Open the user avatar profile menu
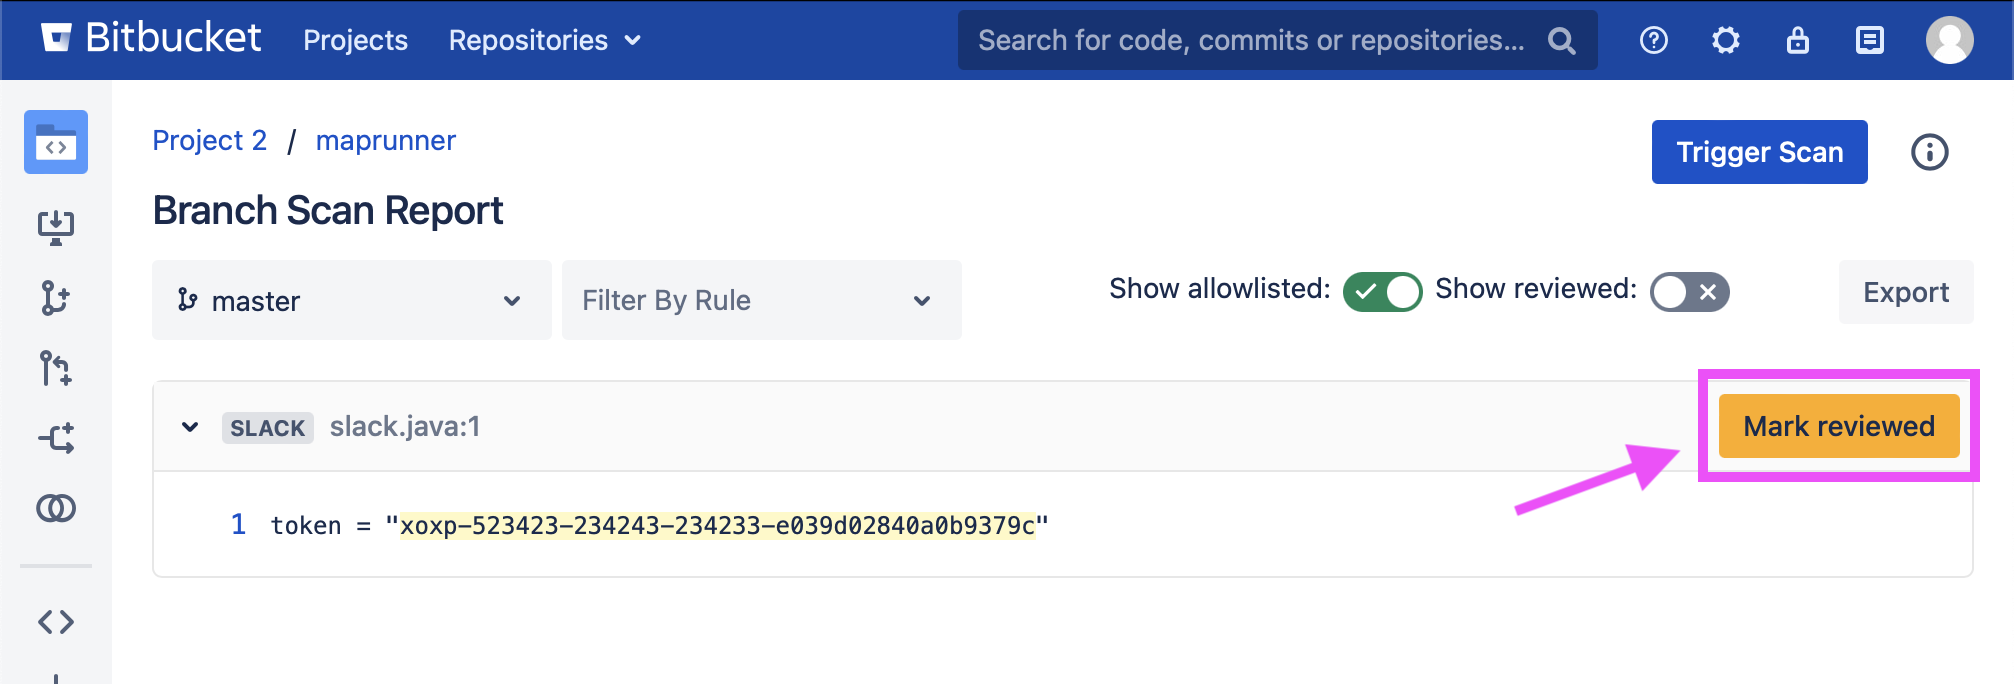 pos(1949,40)
